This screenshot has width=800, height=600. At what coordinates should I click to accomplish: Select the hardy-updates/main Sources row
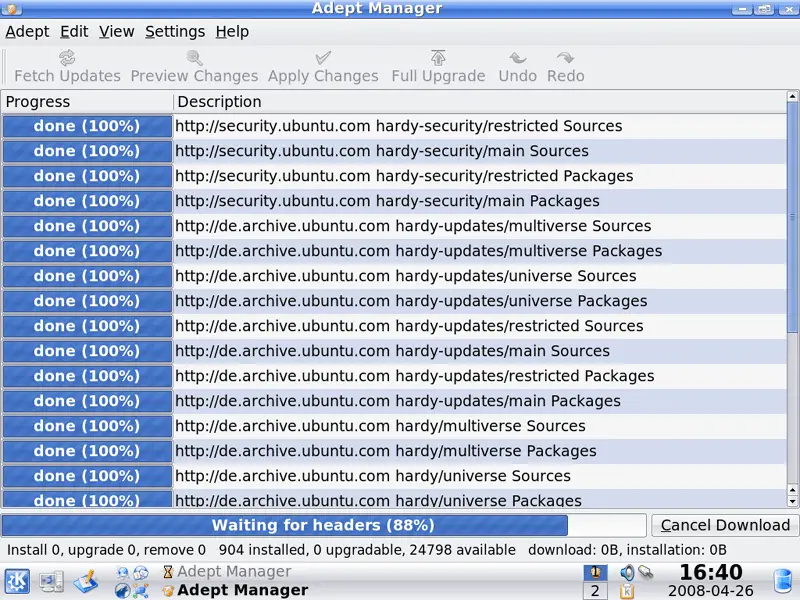[394, 351]
